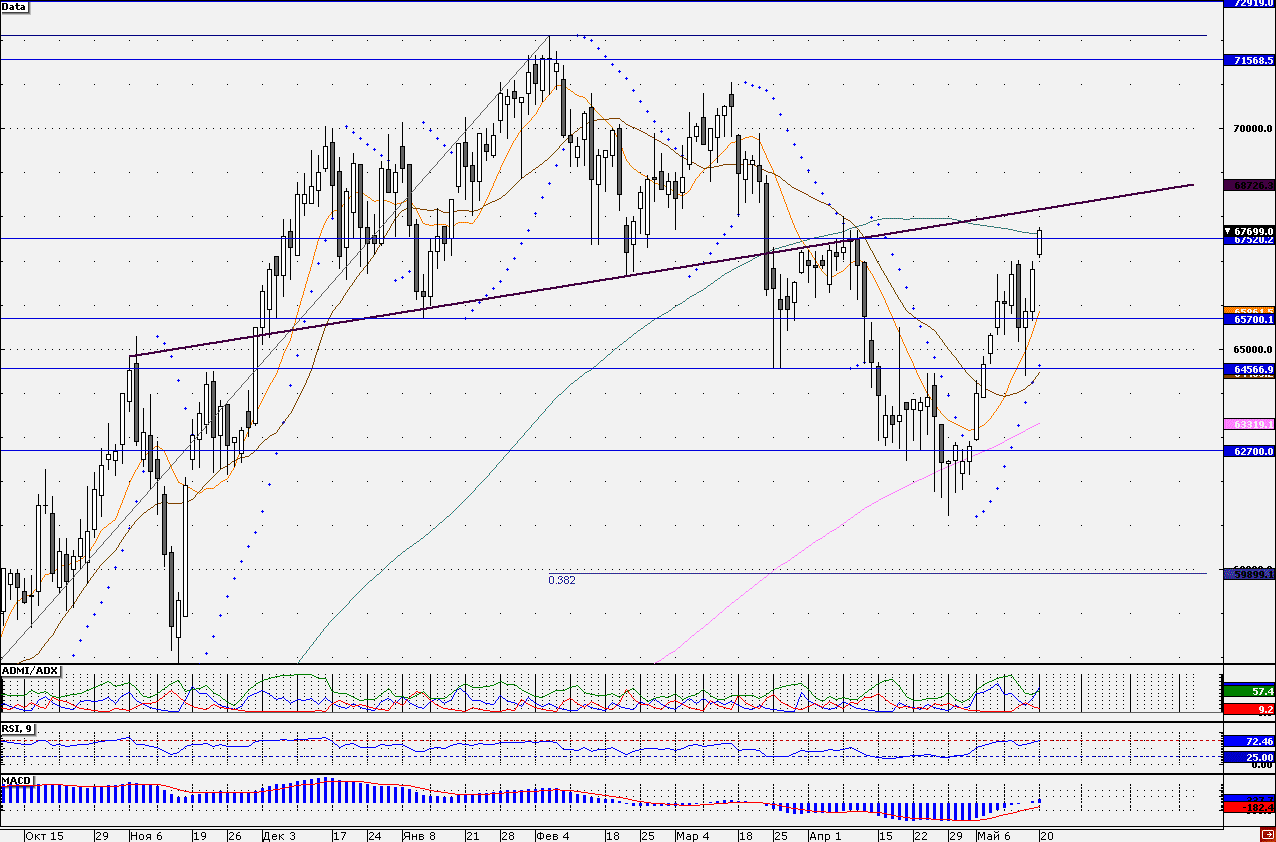This screenshot has height=842, width=1276.
Task: Select the RSI, 9 indicator label
Action: [18, 729]
